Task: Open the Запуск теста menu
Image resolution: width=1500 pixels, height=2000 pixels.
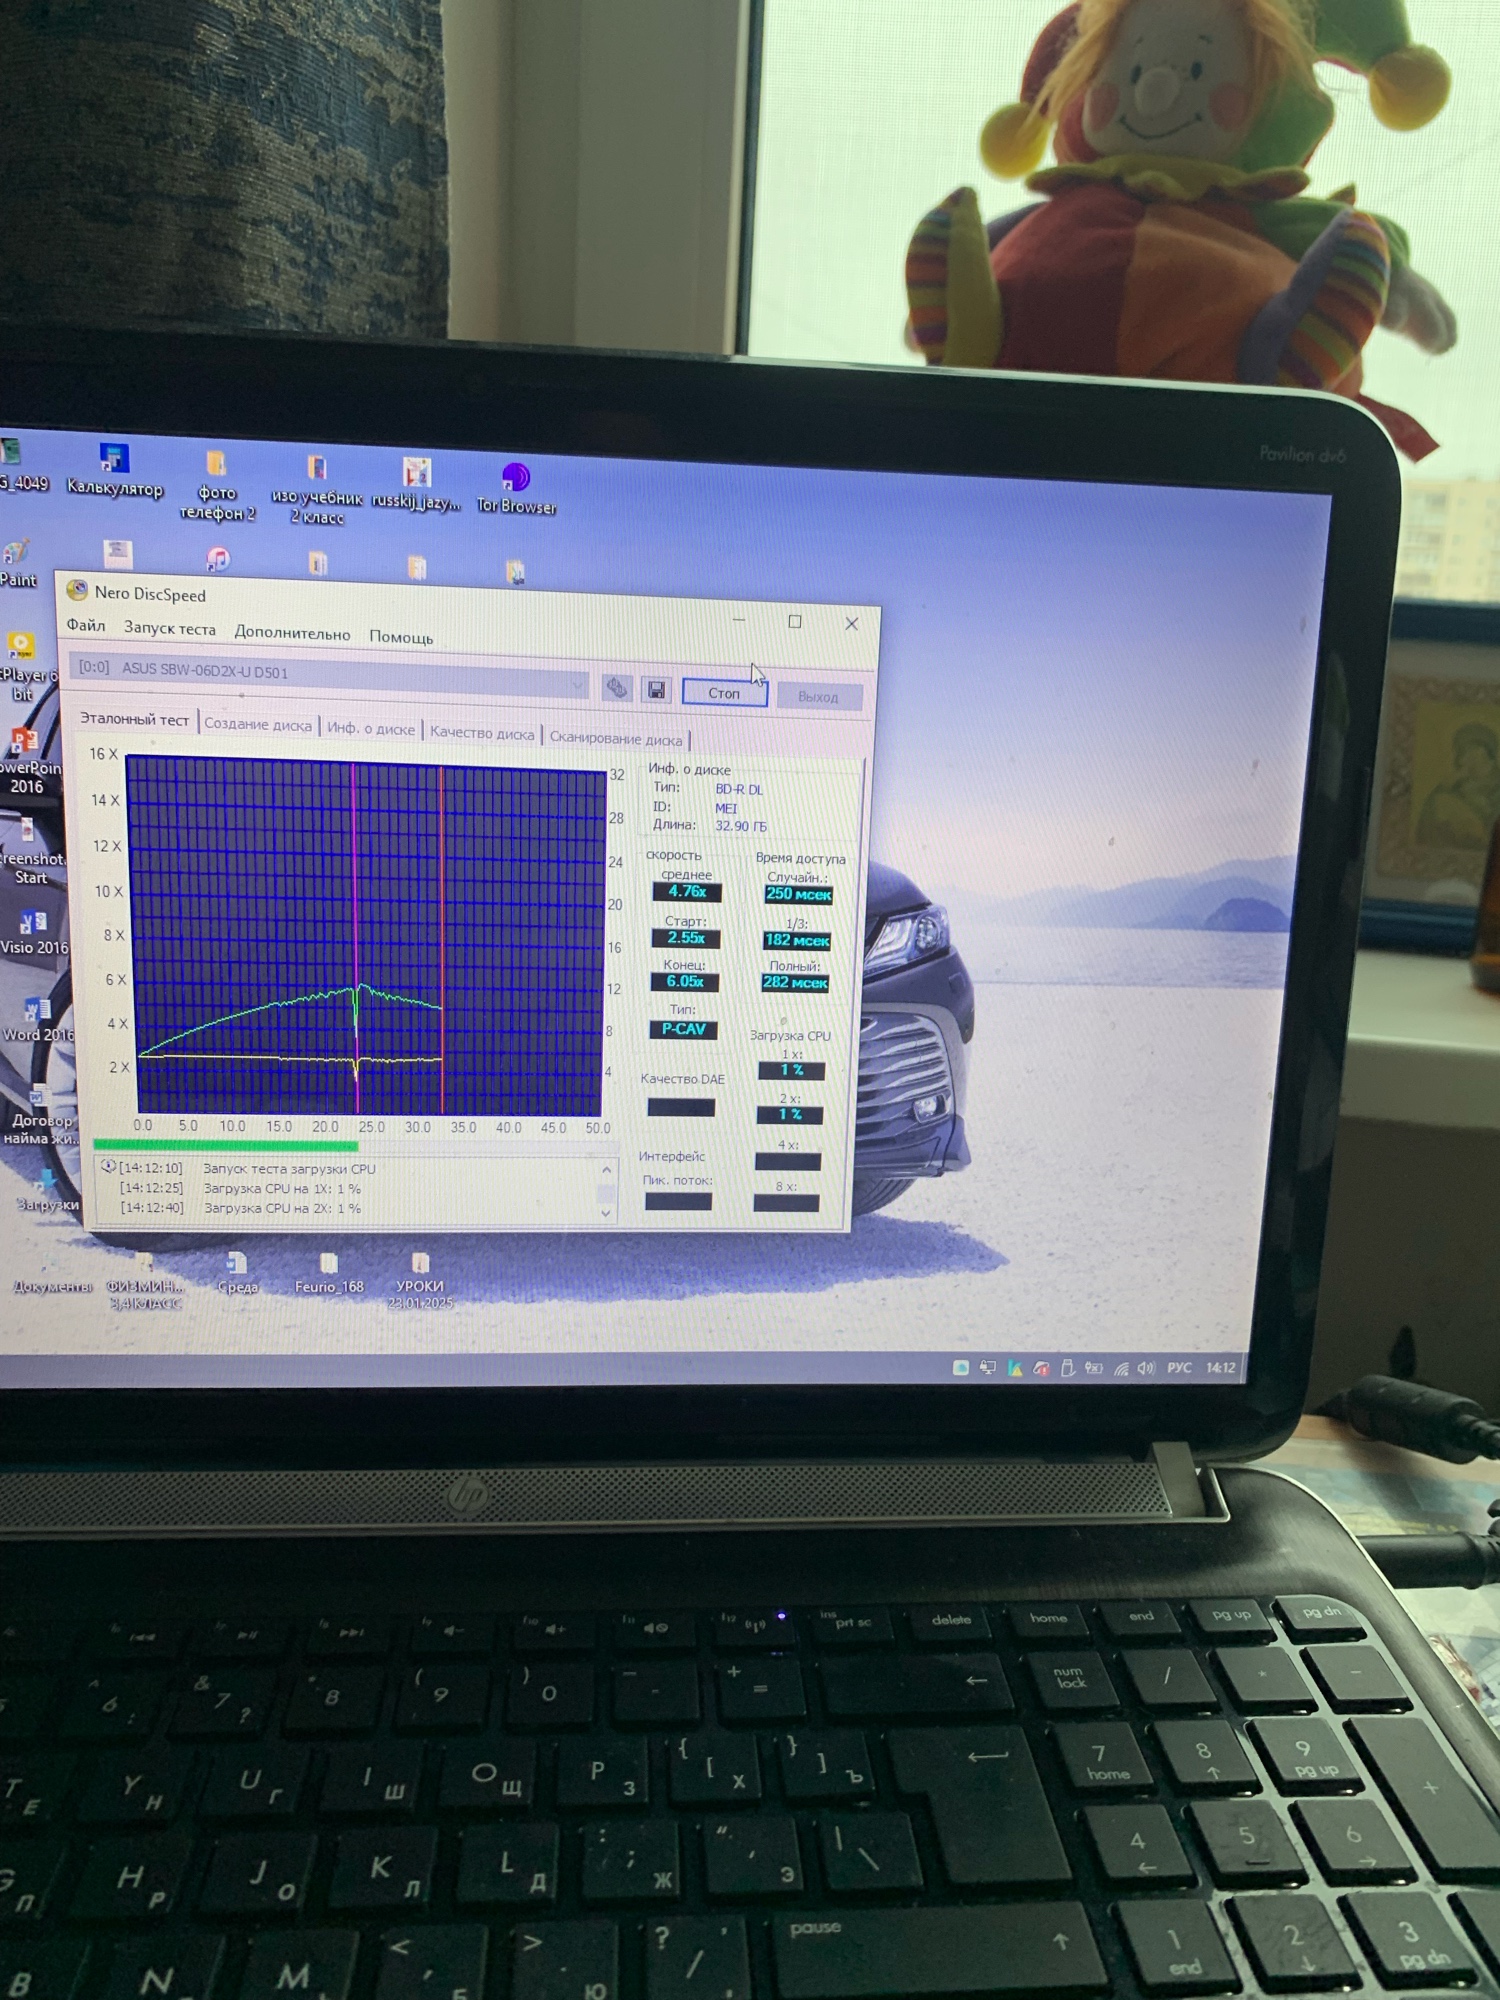Action: pos(169,628)
